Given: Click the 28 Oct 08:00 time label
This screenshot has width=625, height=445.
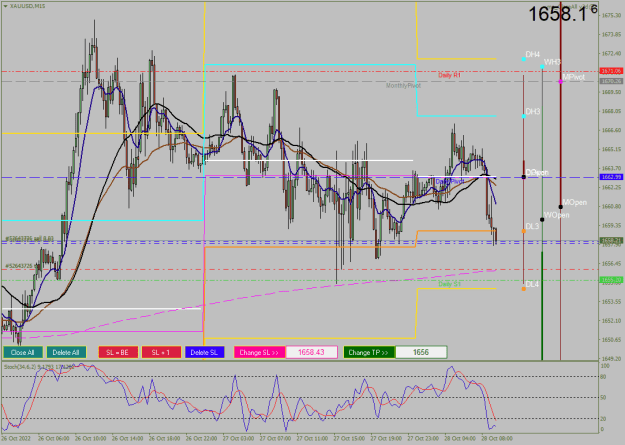Looking at the screenshot, I should coord(497,439).
